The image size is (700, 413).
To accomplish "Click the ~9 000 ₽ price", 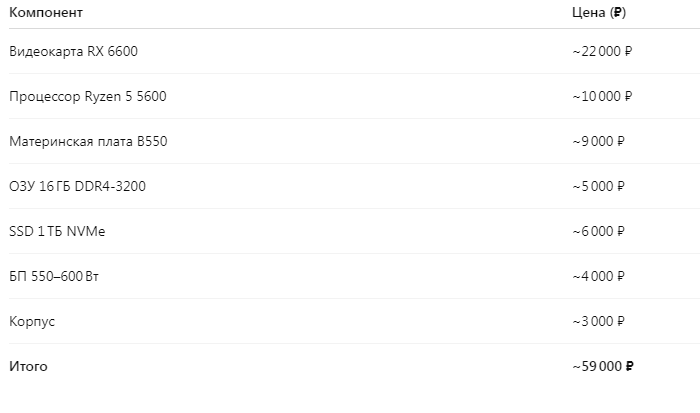I will pos(598,141).
